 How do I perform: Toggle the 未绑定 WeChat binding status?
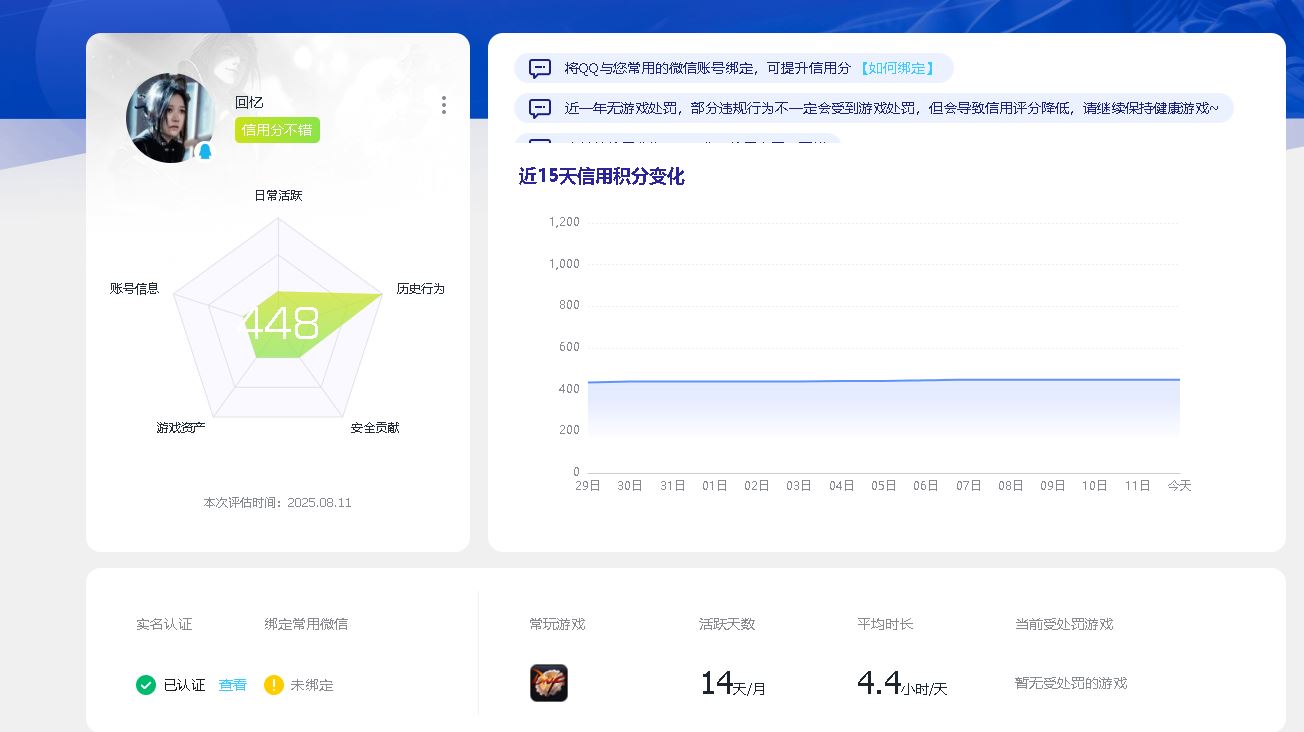click(x=310, y=685)
